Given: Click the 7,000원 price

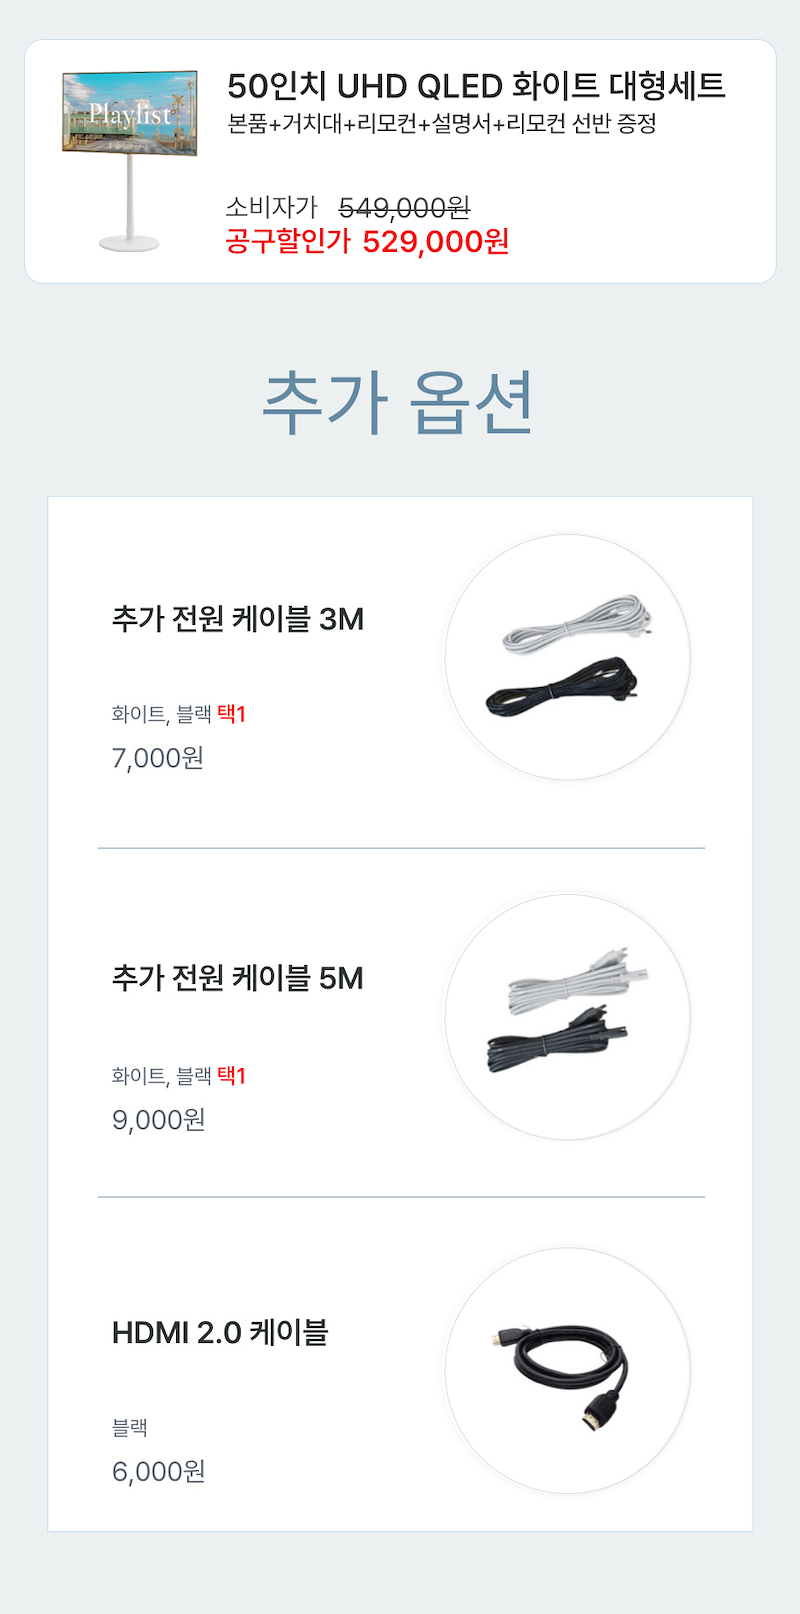Looking at the screenshot, I should tap(158, 758).
